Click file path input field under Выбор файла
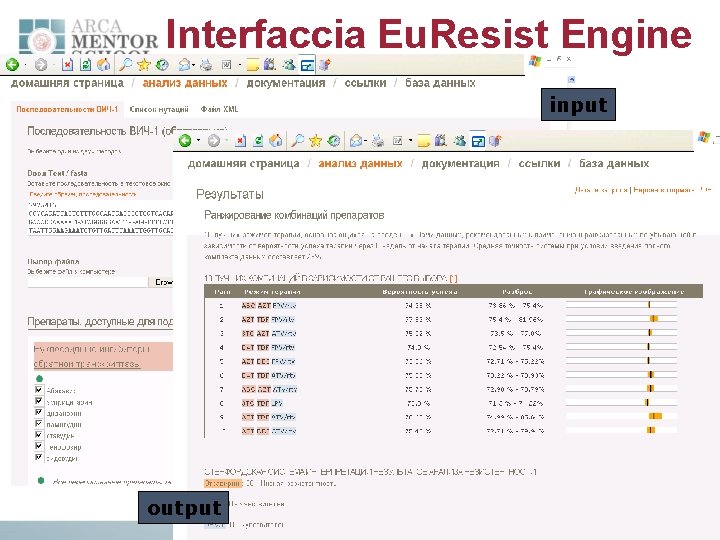The width and height of the screenshot is (720, 540). pos(87,282)
